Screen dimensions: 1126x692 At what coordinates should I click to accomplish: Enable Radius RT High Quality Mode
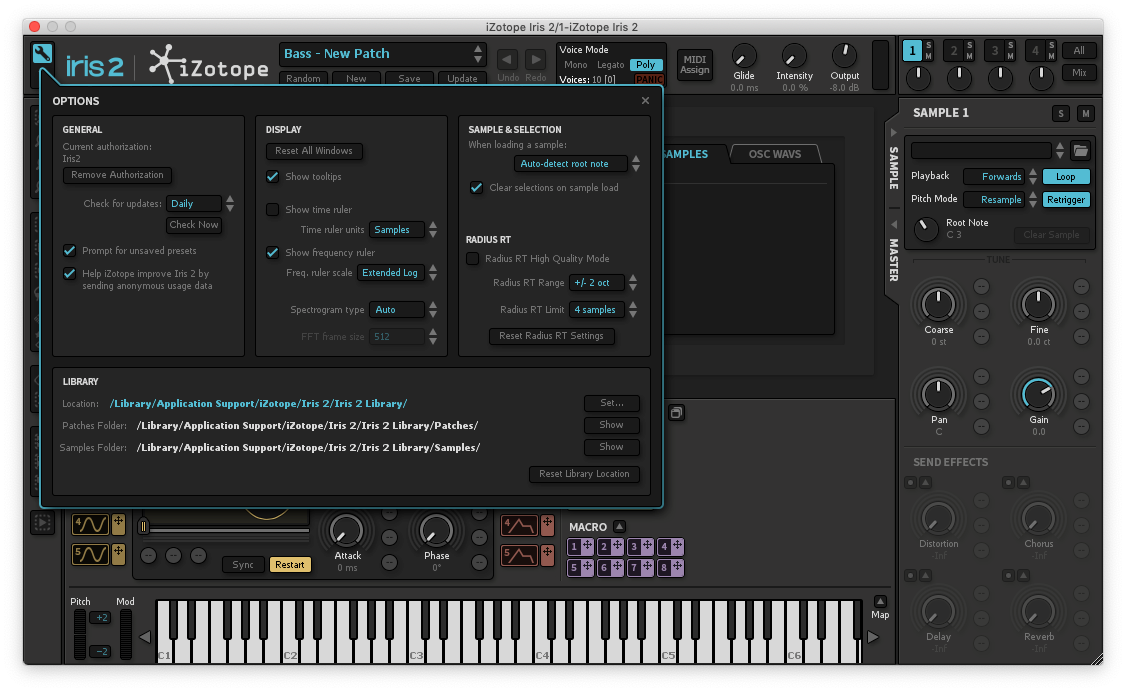(473, 258)
